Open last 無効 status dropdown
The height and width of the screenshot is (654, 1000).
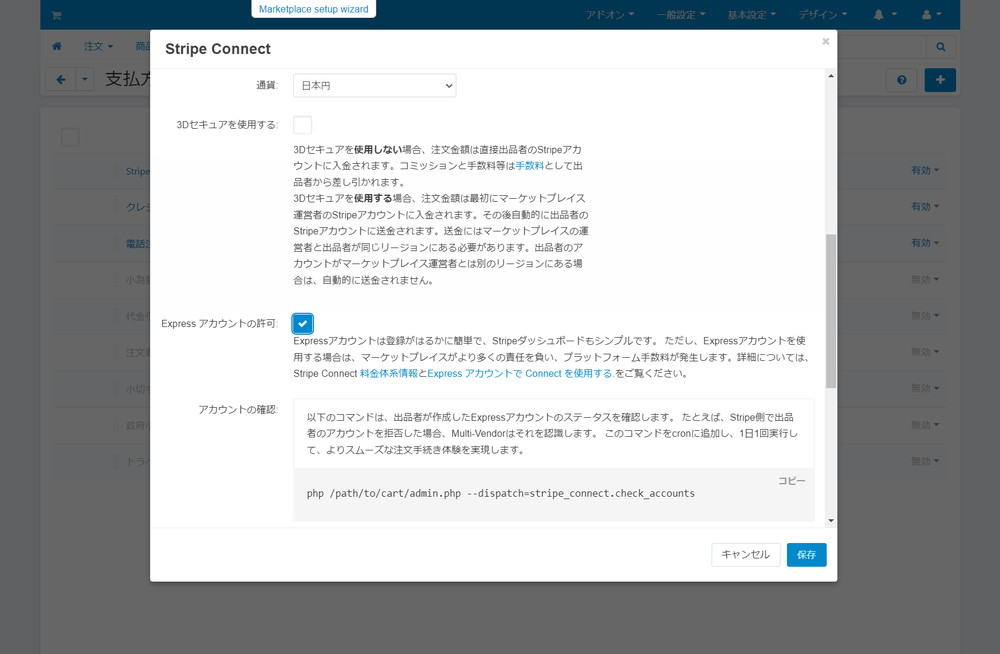click(925, 461)
